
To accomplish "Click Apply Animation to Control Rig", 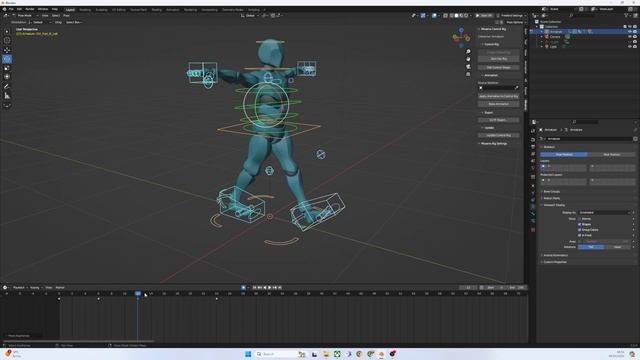I will 499,96.
